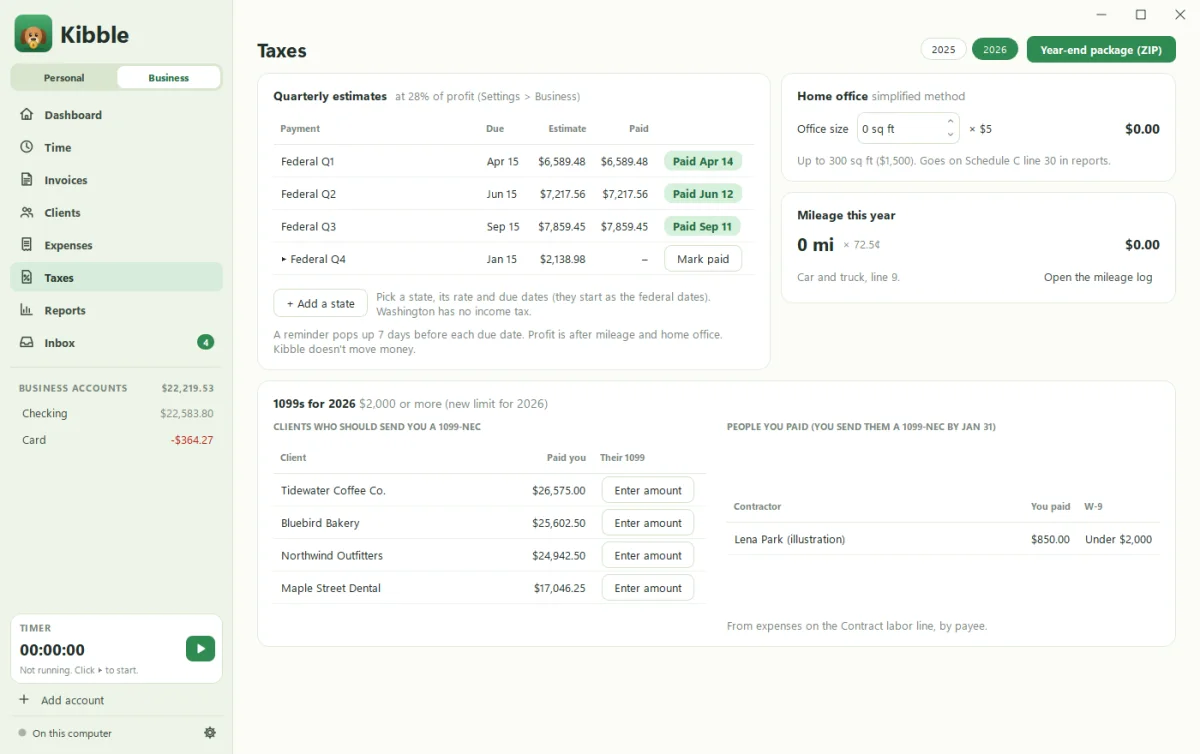Click the Reports bar chart icon
This screenshot has width=1200, height=754.
27,310
